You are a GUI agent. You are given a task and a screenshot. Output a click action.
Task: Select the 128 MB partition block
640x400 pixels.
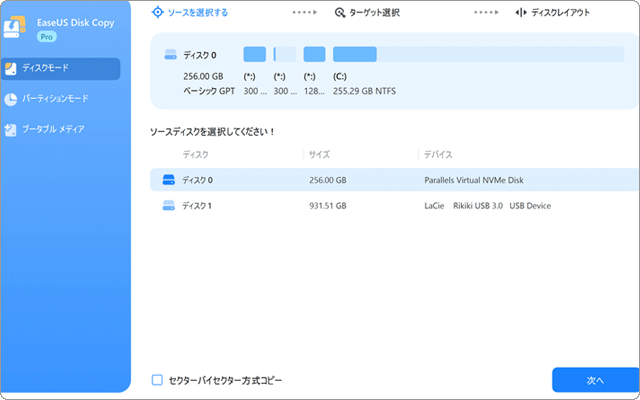click(x=314, y=54)
